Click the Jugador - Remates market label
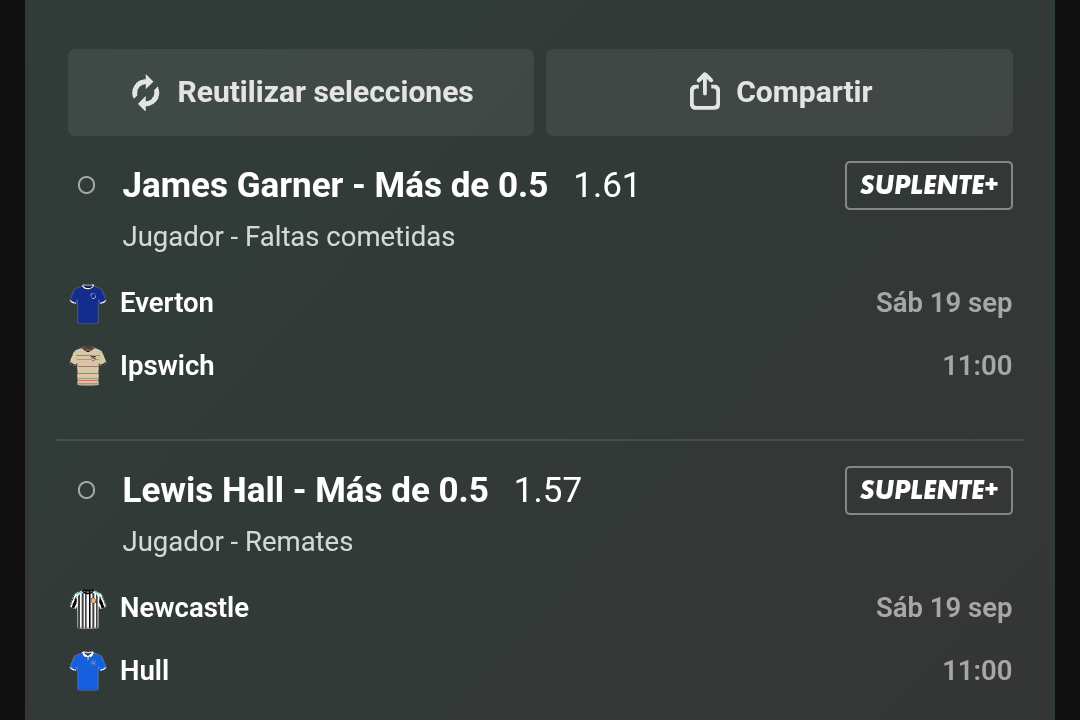The image size is (1080, 720). [x=238, y=542]
